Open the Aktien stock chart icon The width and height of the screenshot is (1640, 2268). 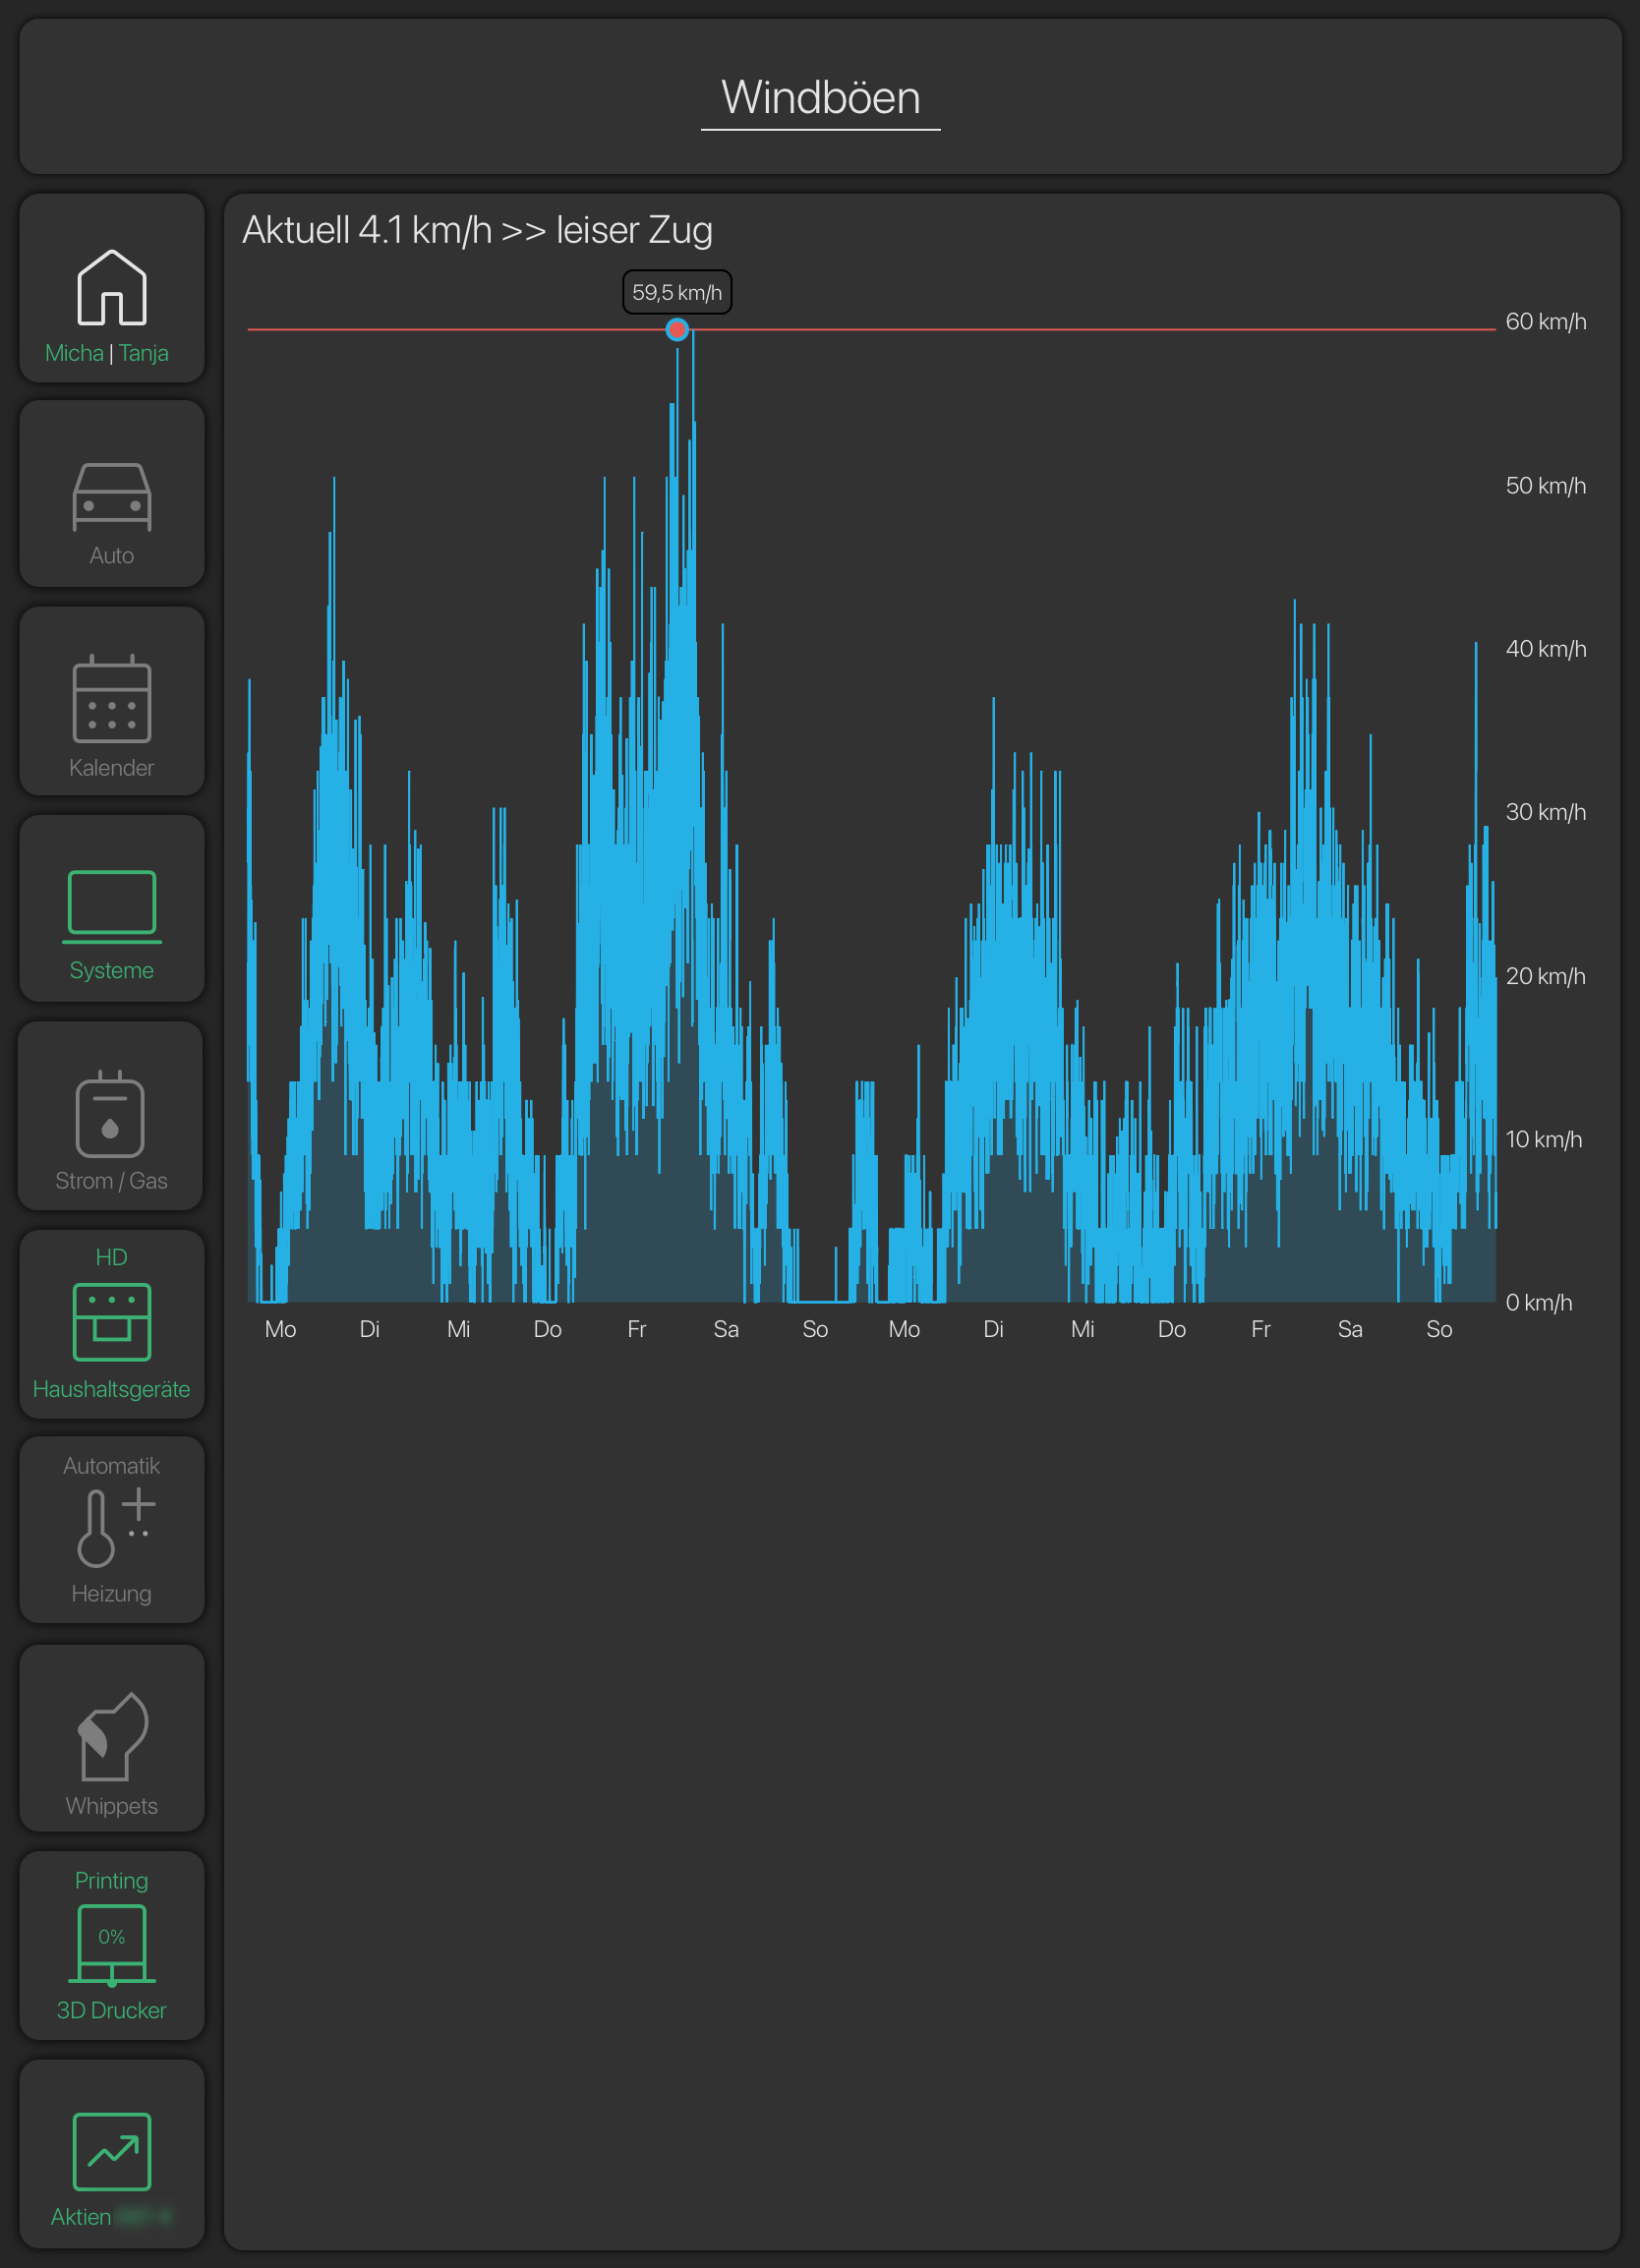(x=112, y=2152)
